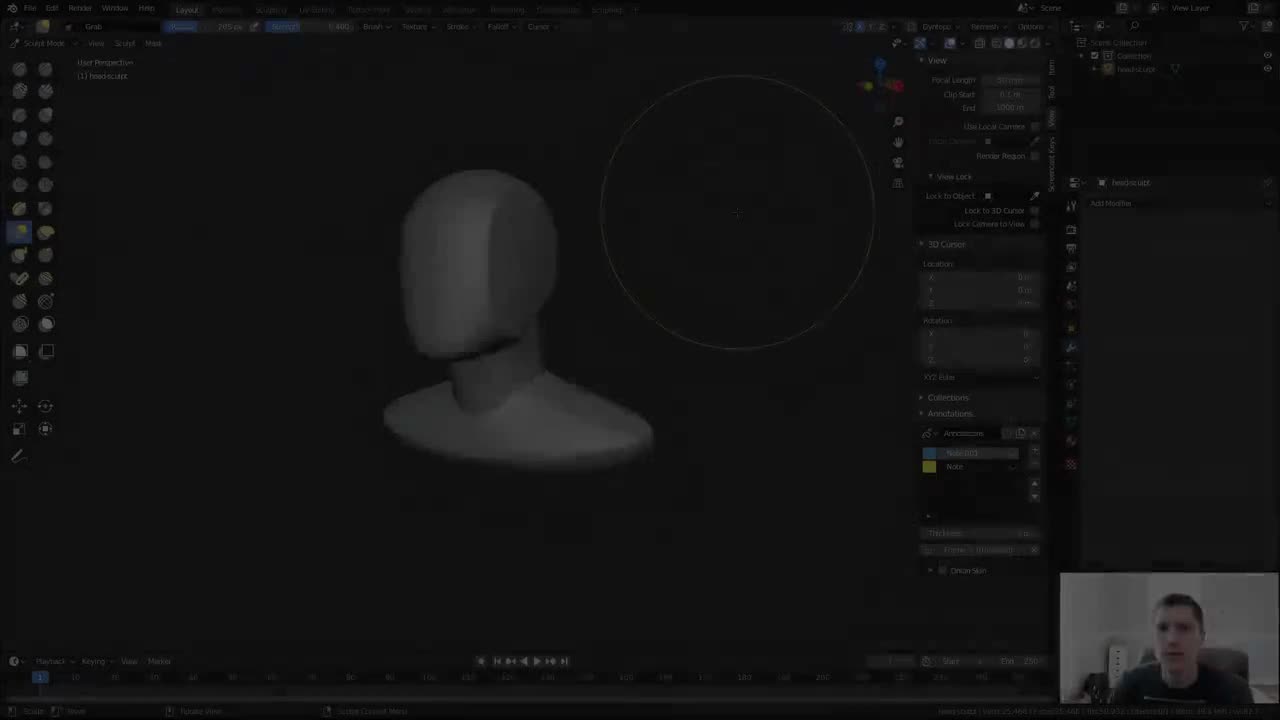This screenshot has width=1280, height=720.
Task: Pick the Pose brush tool
Action: [20, 279]
